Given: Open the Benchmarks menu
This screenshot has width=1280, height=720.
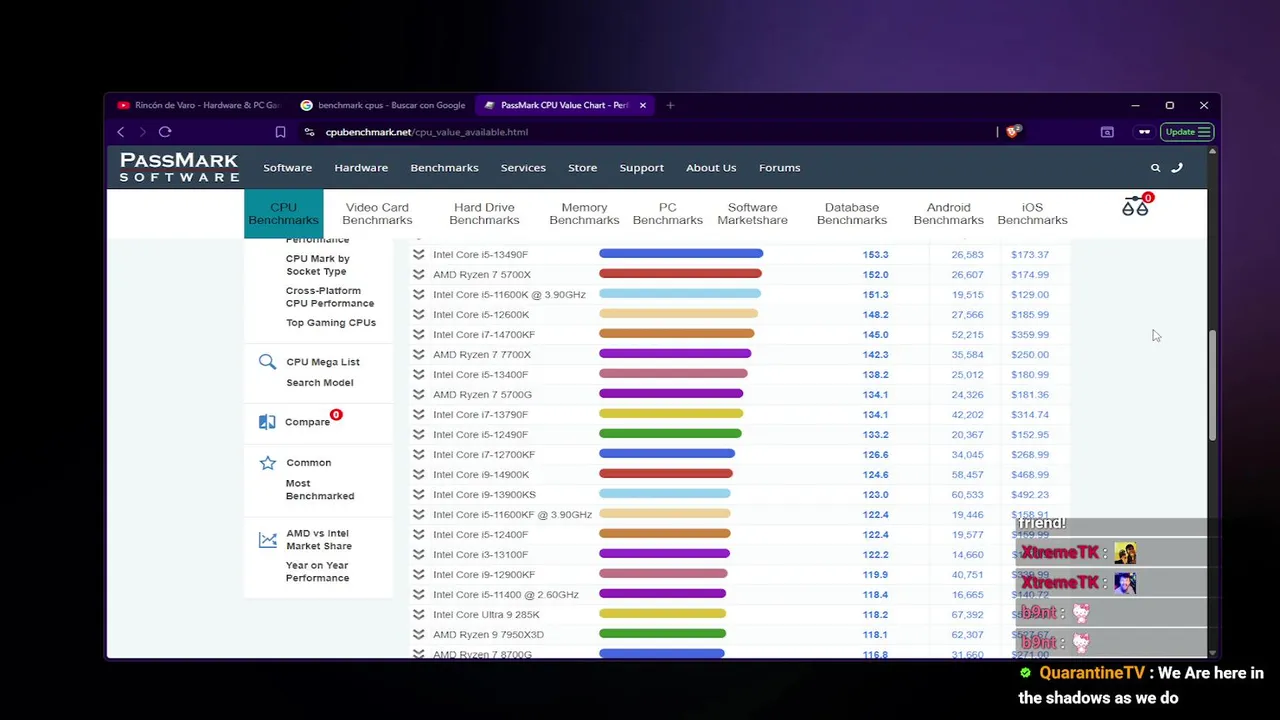Looking at the screenshot, I should [x=444, y=168].
